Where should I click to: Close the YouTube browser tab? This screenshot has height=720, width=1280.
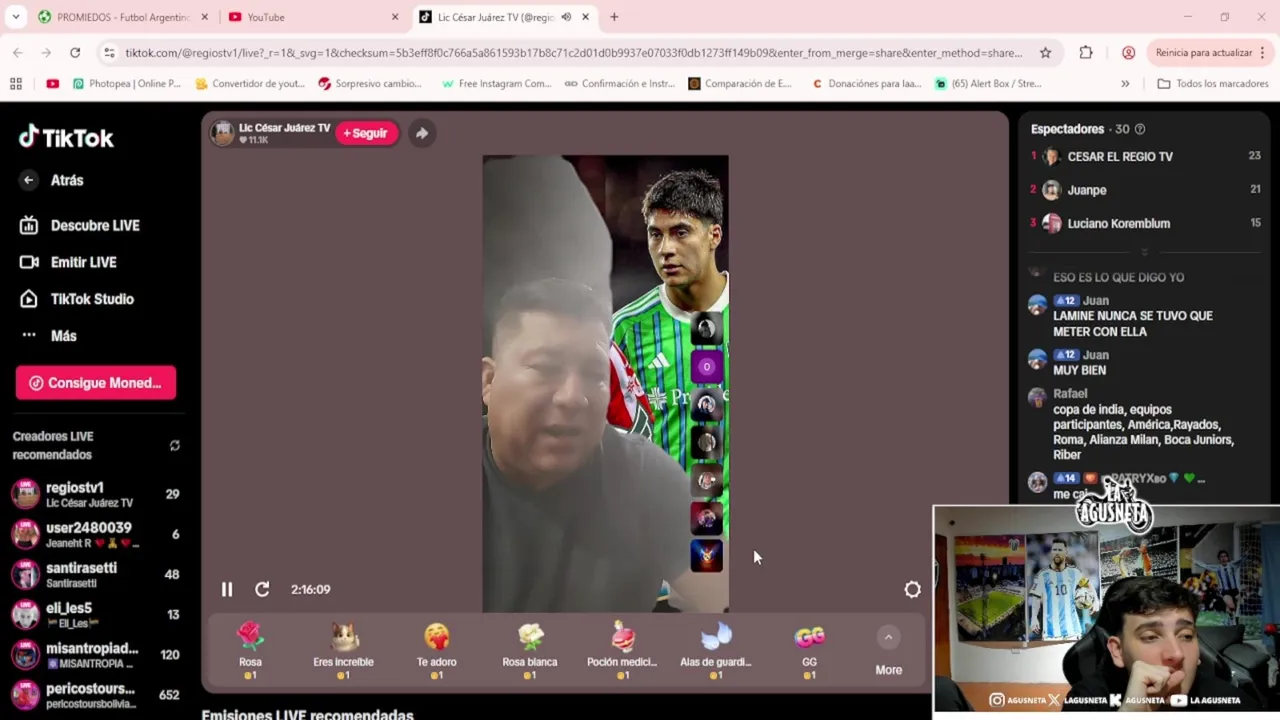pos(395,17)
